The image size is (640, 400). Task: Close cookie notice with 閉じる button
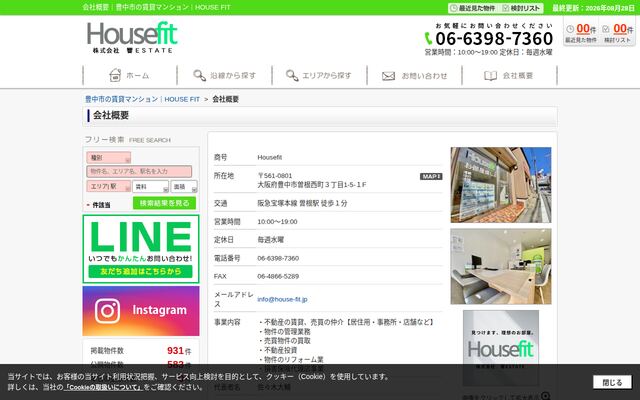click(x=612, y=382)
